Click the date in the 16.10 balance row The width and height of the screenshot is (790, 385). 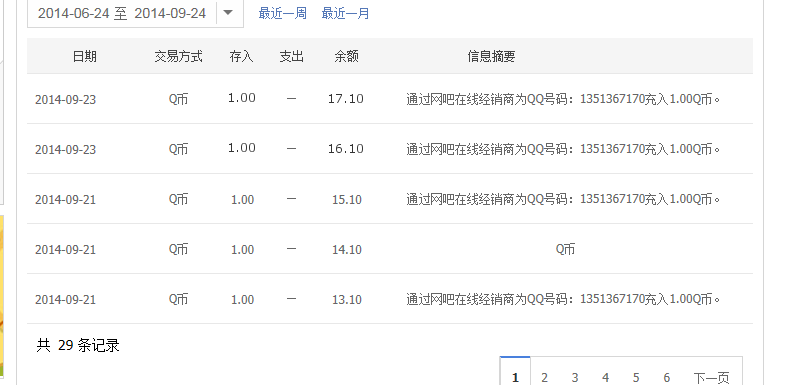click(x=65, y=149)
